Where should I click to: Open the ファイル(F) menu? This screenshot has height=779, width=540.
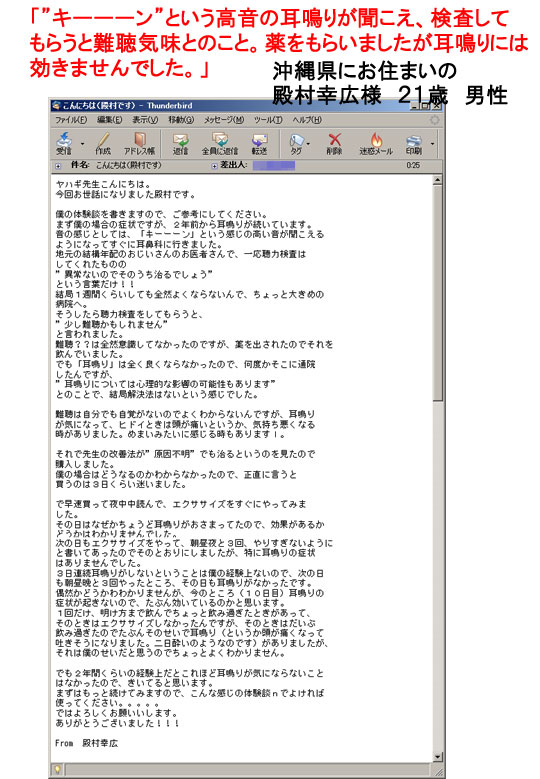point(71,120)
